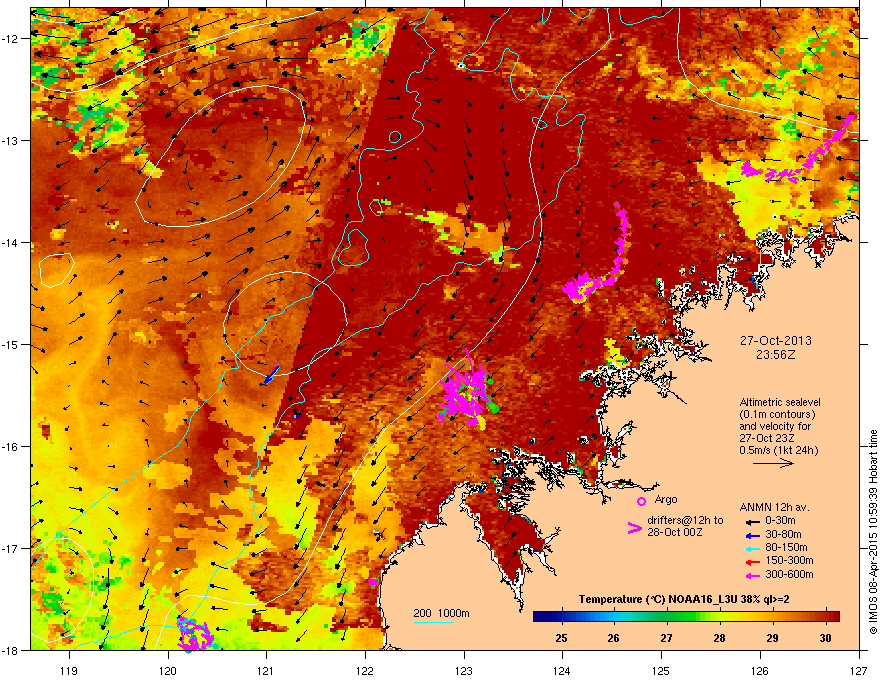Click the magenta 300-600m arrow legend symbol
The image size is (880, 680).
pos(752,576)
